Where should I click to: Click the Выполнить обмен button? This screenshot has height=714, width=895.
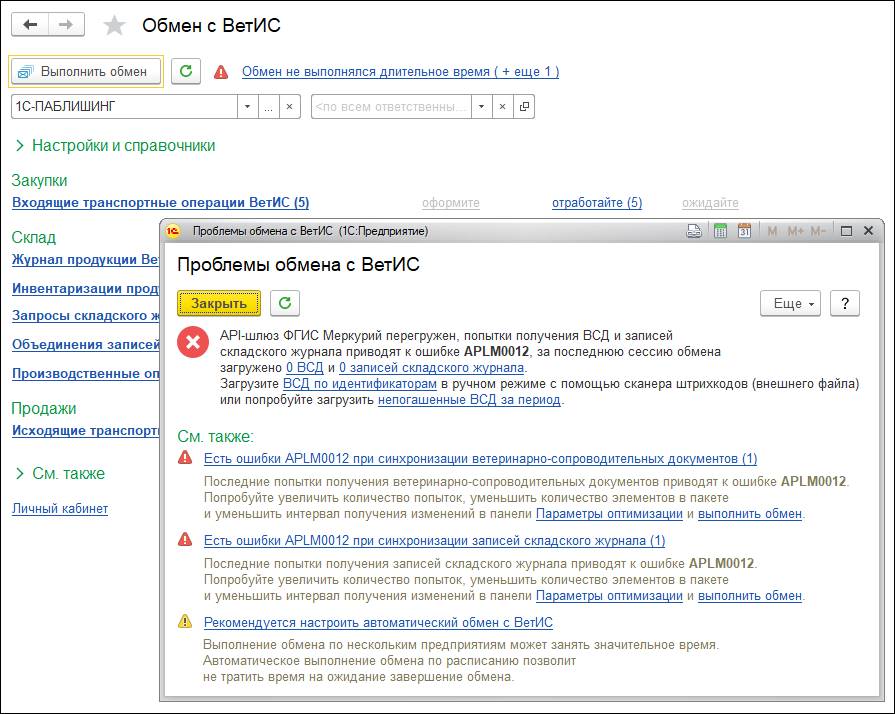[86, 71]
